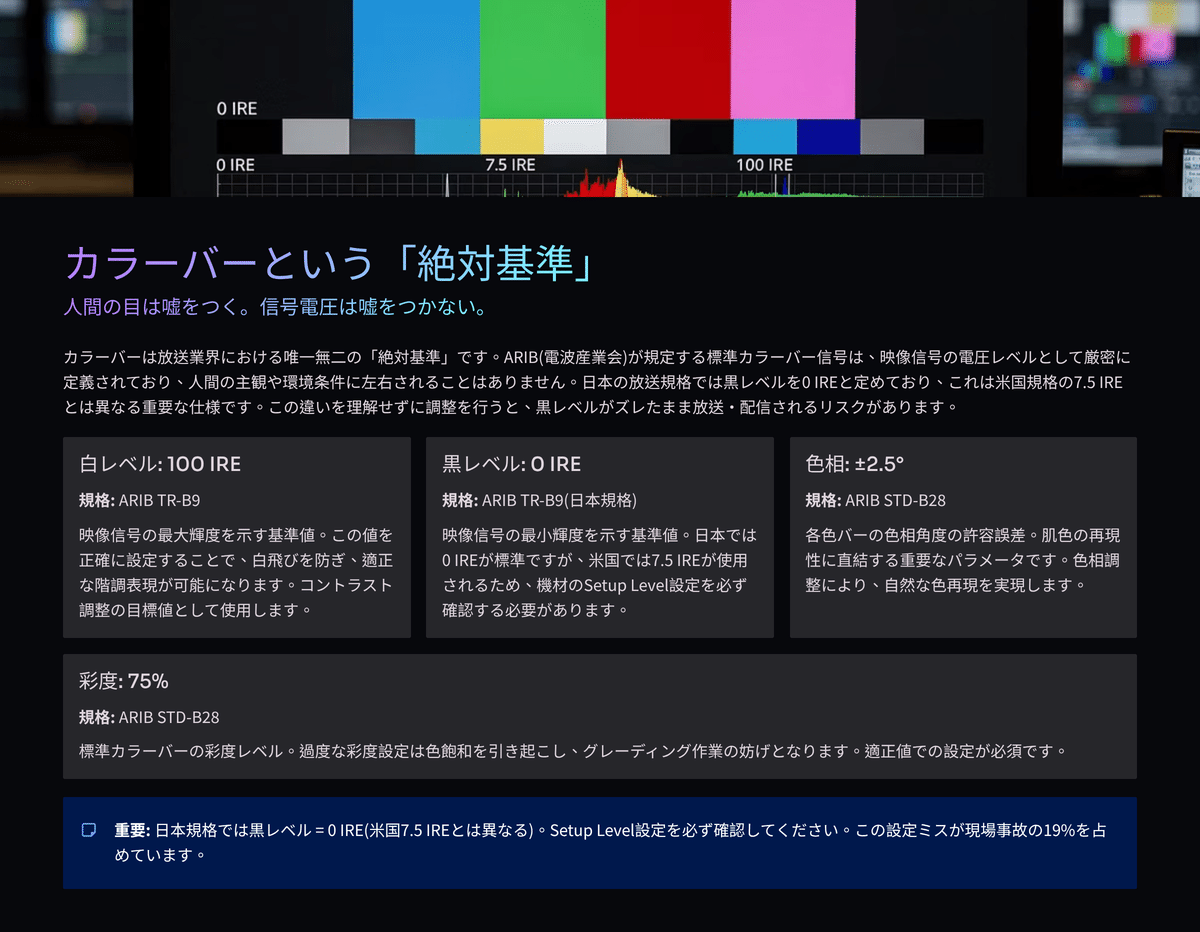Screen dimensions: 1200x932
Task: Select the blue subtitle about 信号電圧
Action: 277,309
